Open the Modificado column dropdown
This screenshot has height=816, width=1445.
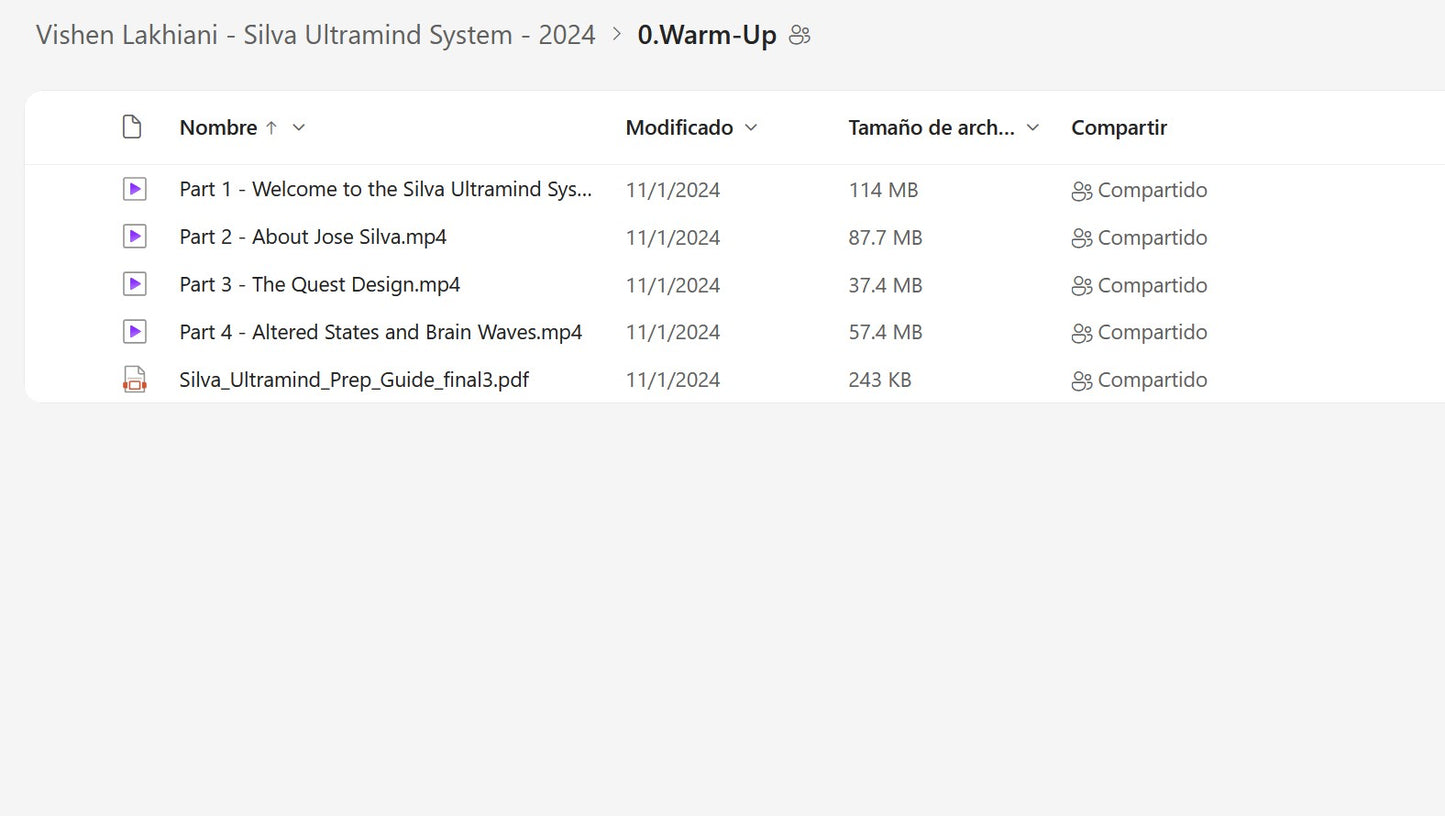pyautogui.click(x=751, y=128)
